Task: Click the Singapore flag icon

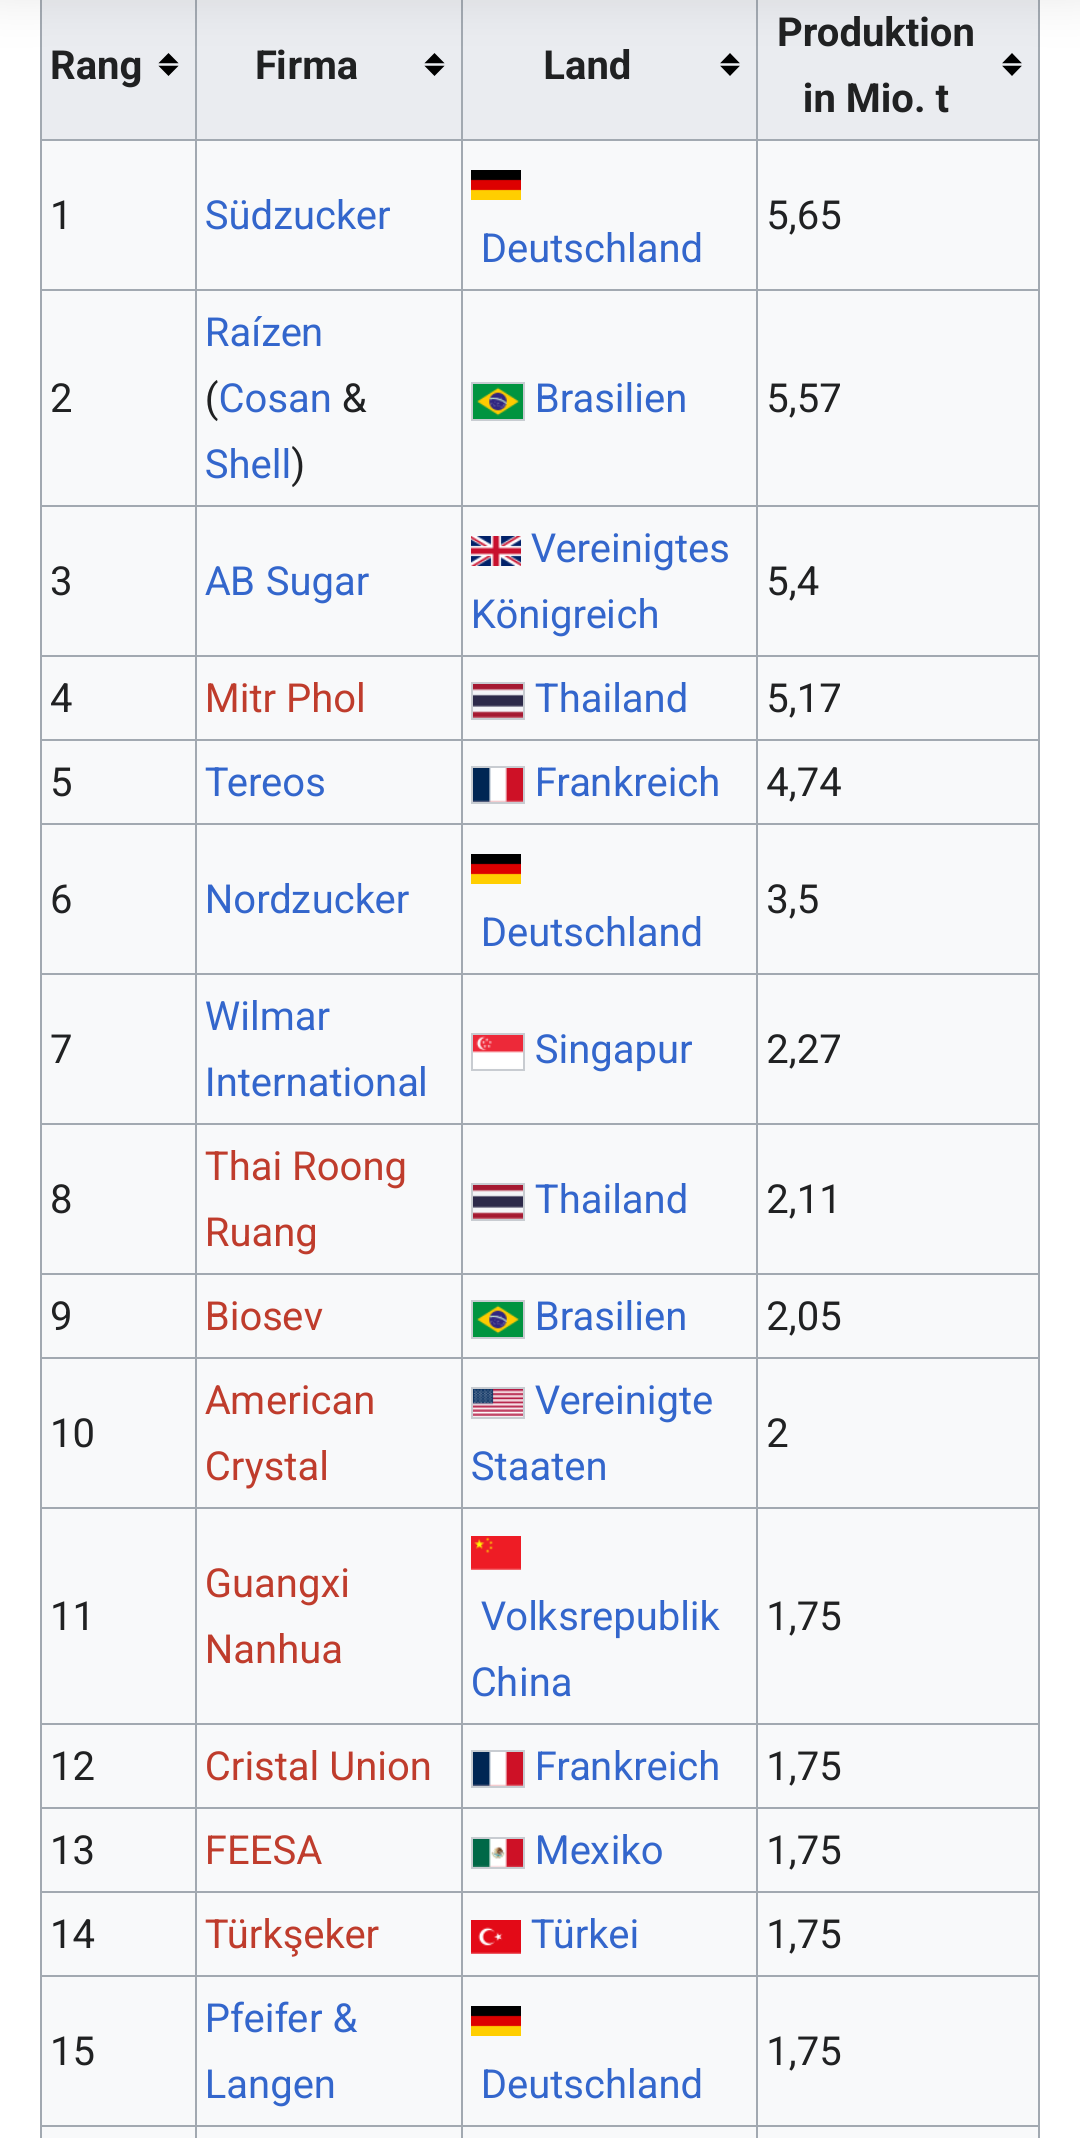Action: pos(498,1052)
